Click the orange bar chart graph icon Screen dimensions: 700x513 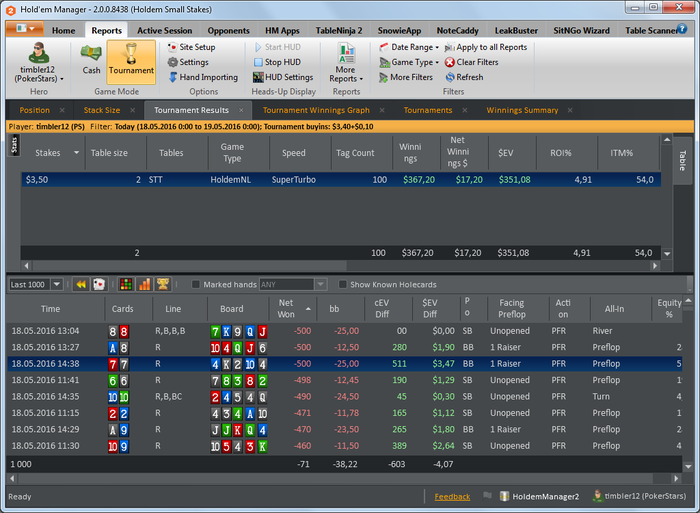pos(145,284)
